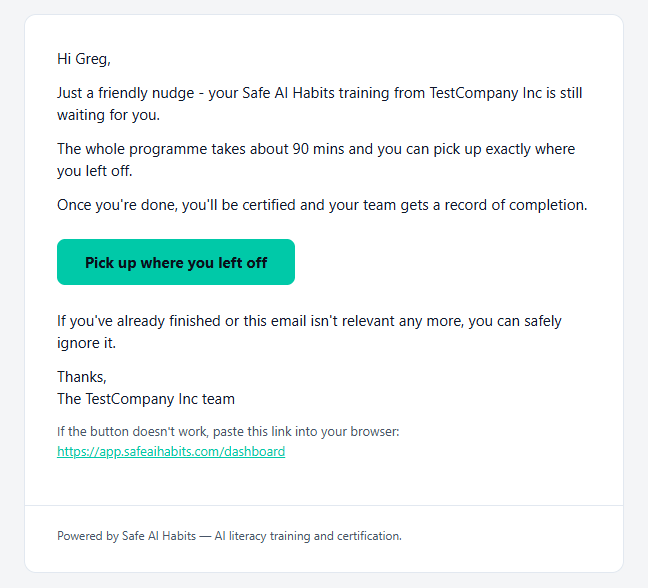Viewport: 648px width, 588px height.
Task: Click the words "you left off." in the body paragraph
Action: tap(95, 171)
